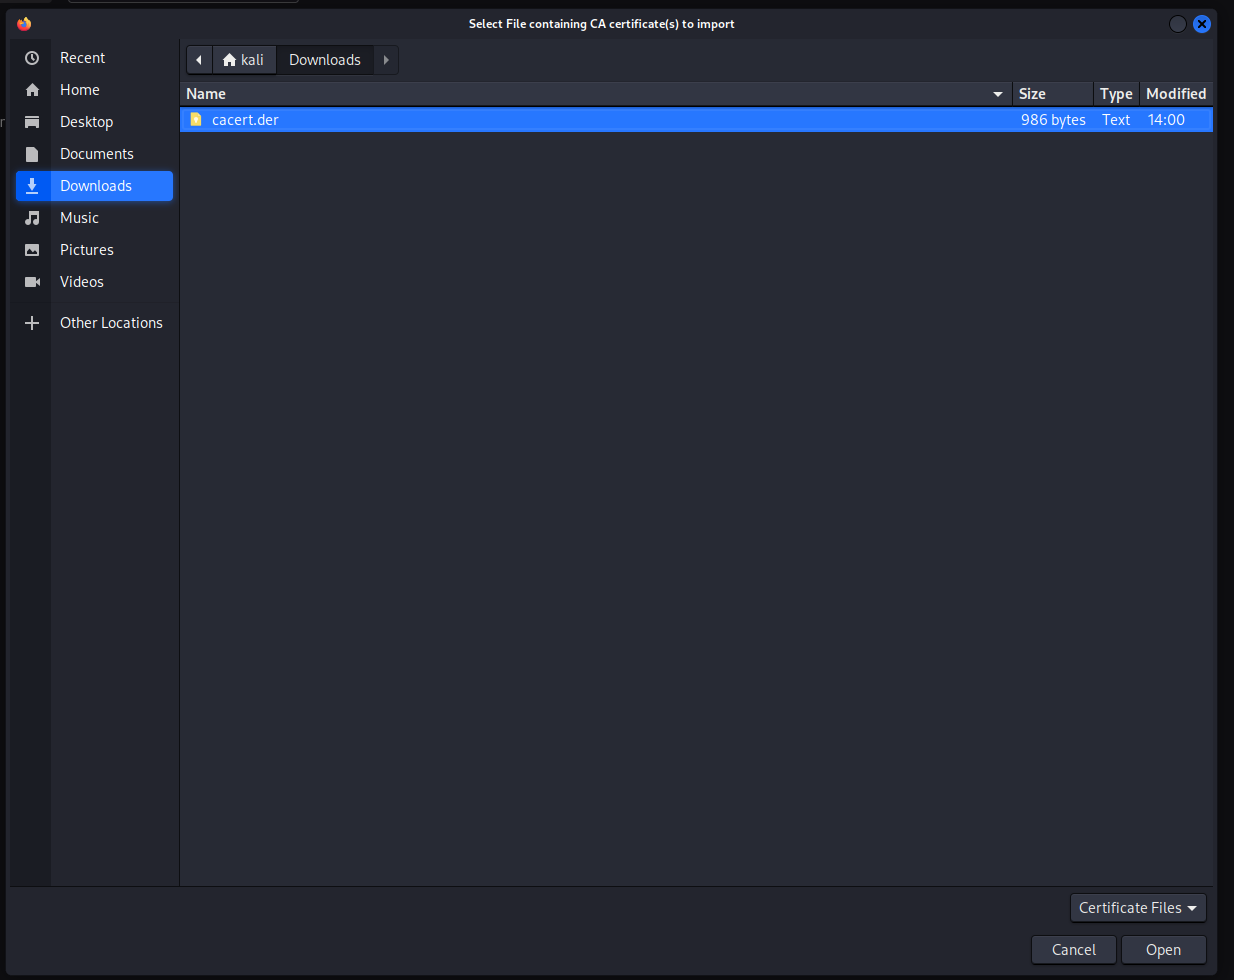Open the Certificate Files filter dropdown

1138,908
